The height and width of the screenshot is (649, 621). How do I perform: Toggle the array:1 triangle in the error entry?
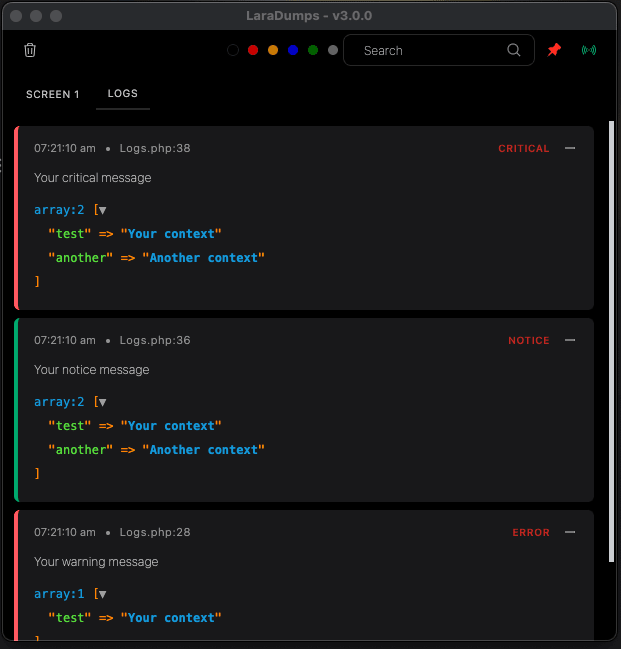(102, 594)
